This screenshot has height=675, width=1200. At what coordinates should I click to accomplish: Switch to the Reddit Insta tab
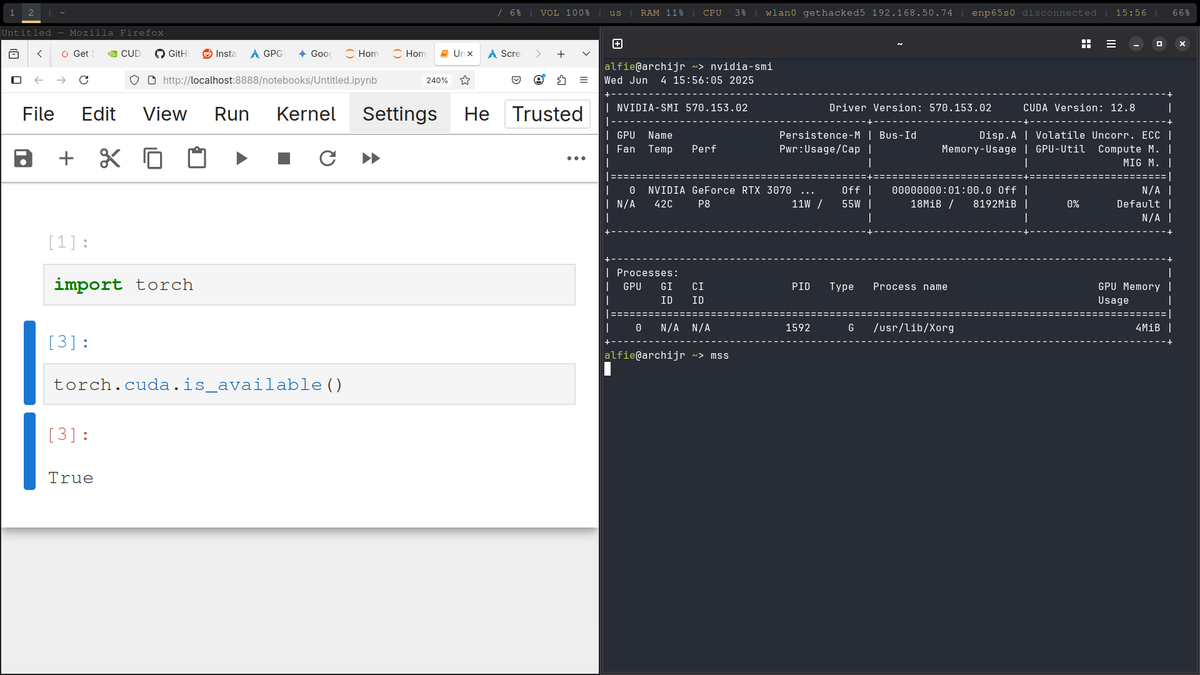tap(220, 53)
